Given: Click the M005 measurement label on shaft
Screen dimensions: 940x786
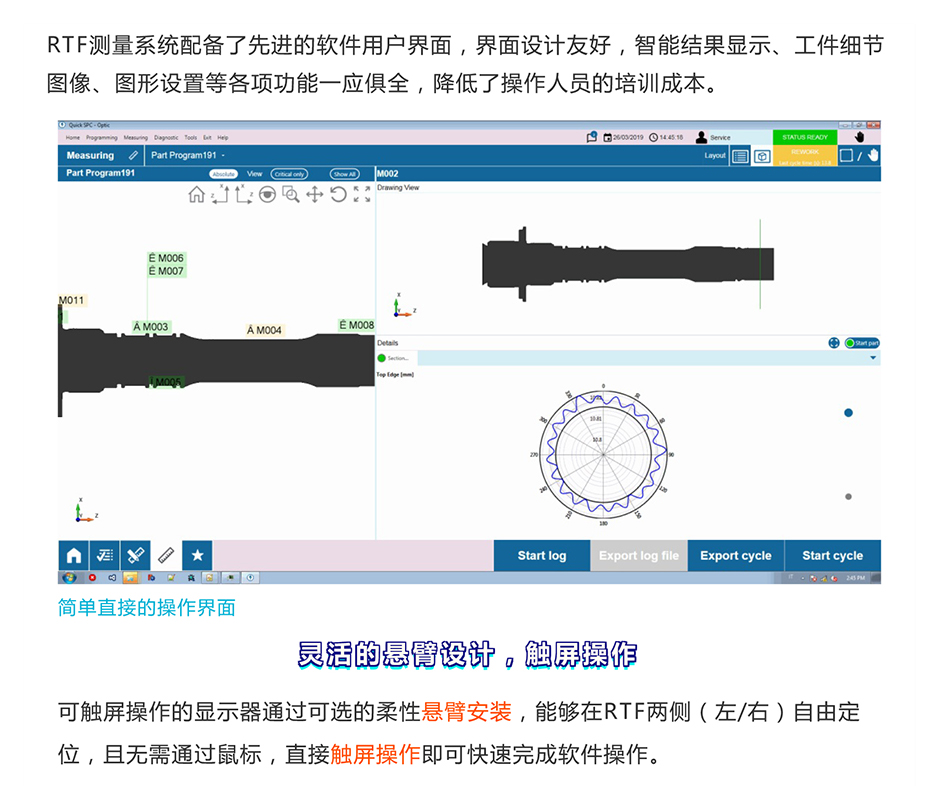Looking at the screenshot, I should point(165,382).
